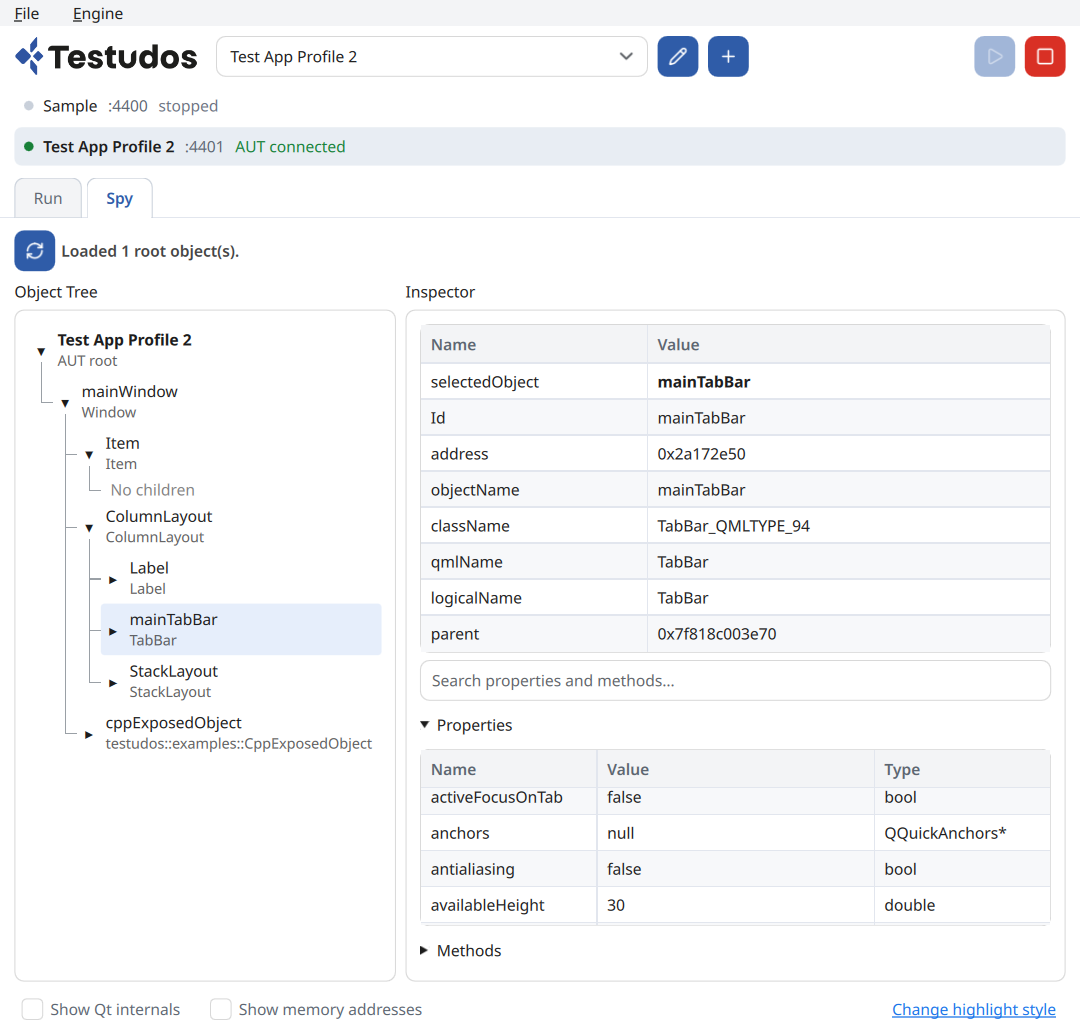Collapse the Properties section
This screenshot has width=1080, height=1032.
coord(425,725)
